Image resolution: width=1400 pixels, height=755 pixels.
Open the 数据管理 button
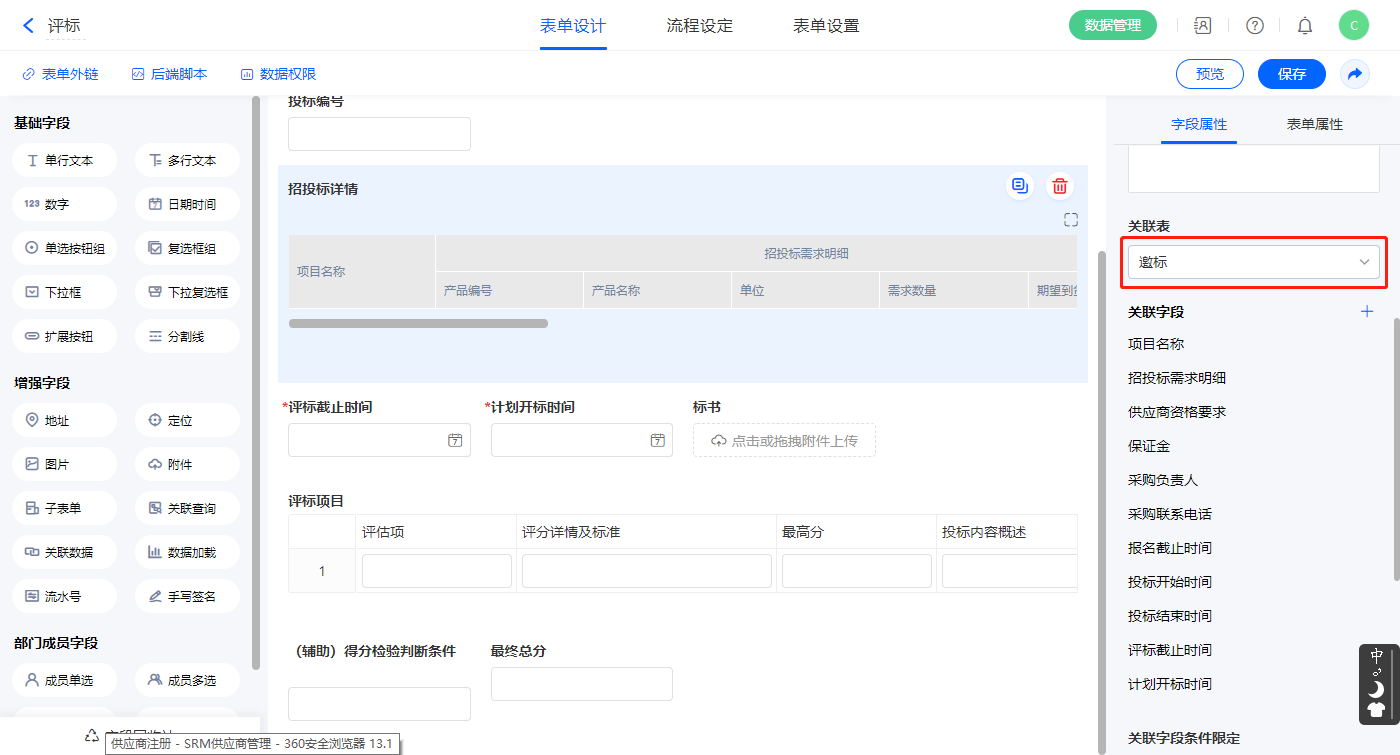coord(1112,26)
